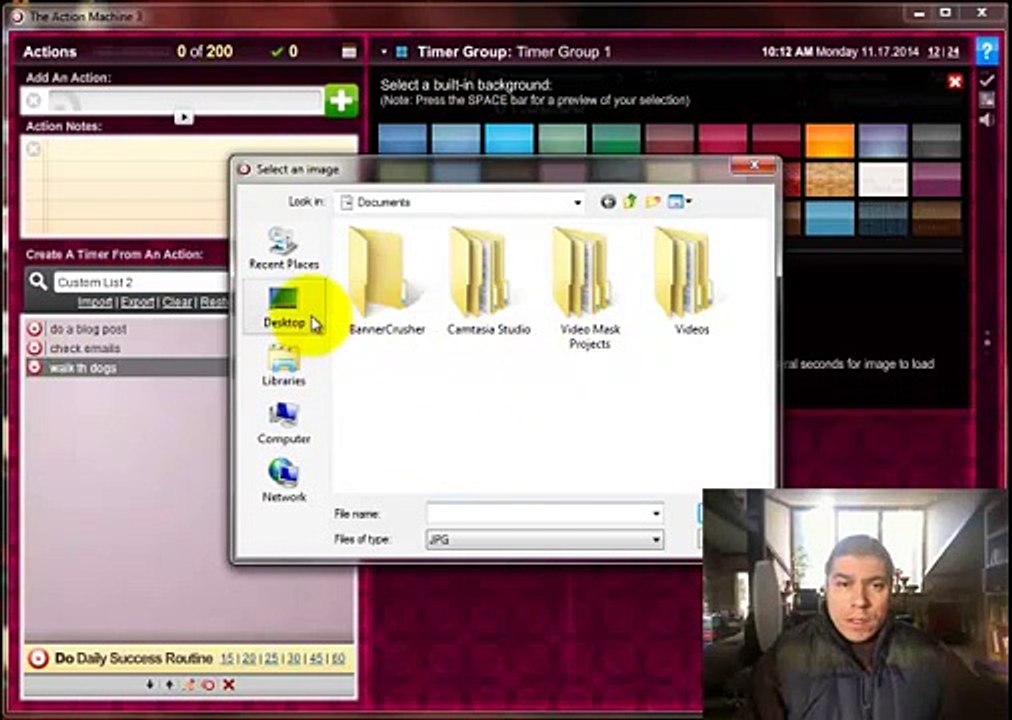
Task: Click the Timer Group grid icon
Action: click(401, 52)
